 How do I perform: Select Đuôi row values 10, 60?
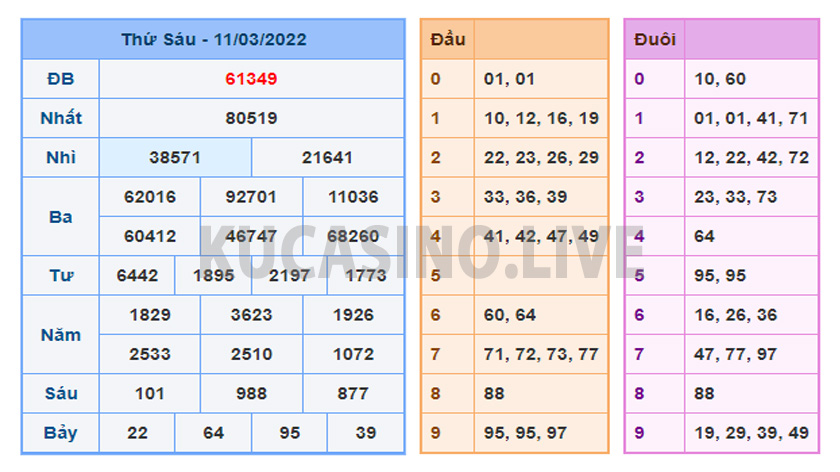[720, 79]
